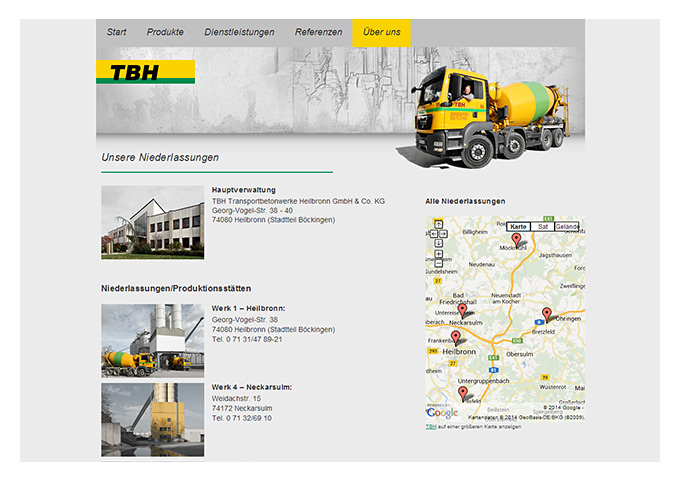Click the 'Werk 1 – Heilbronn:' heading
680x482 pixels.
pyautogui.click(x=248, y=308)
